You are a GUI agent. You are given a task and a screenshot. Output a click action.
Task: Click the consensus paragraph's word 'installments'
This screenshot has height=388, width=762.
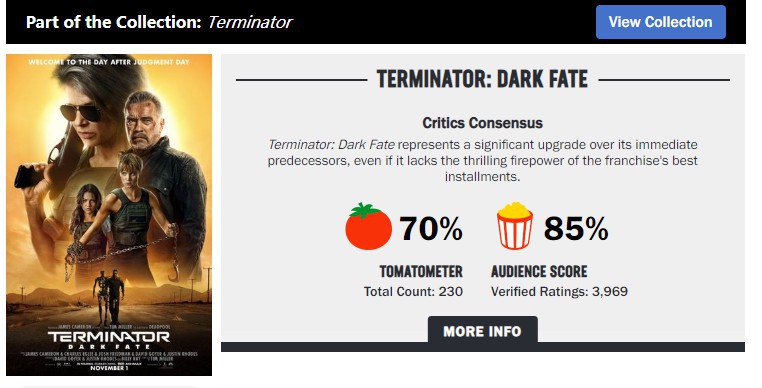coord(481,176)
